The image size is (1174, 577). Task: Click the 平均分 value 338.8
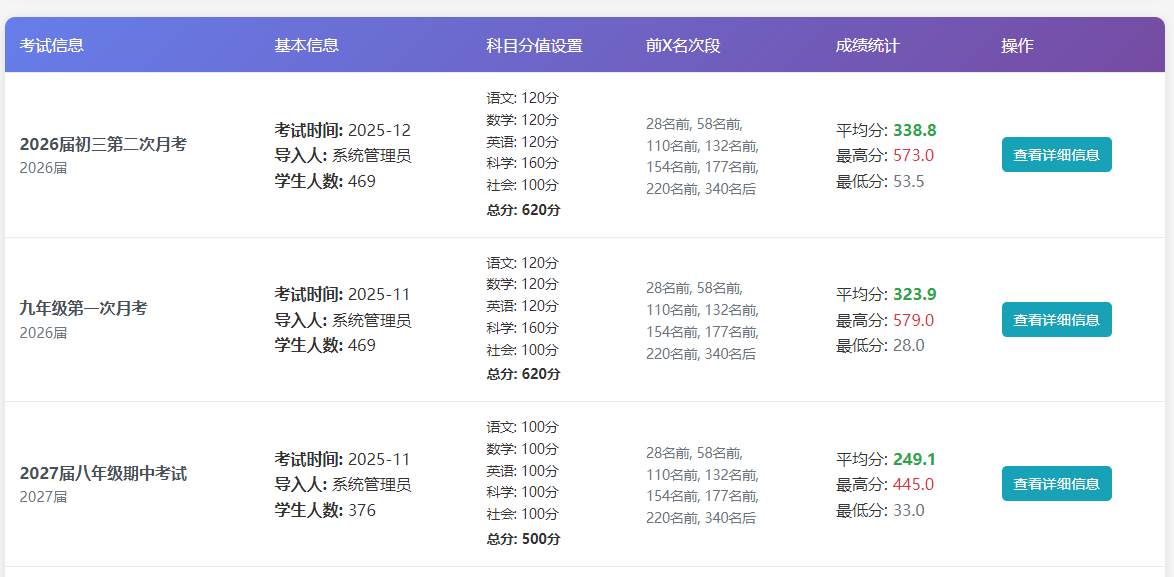[913, 129]
